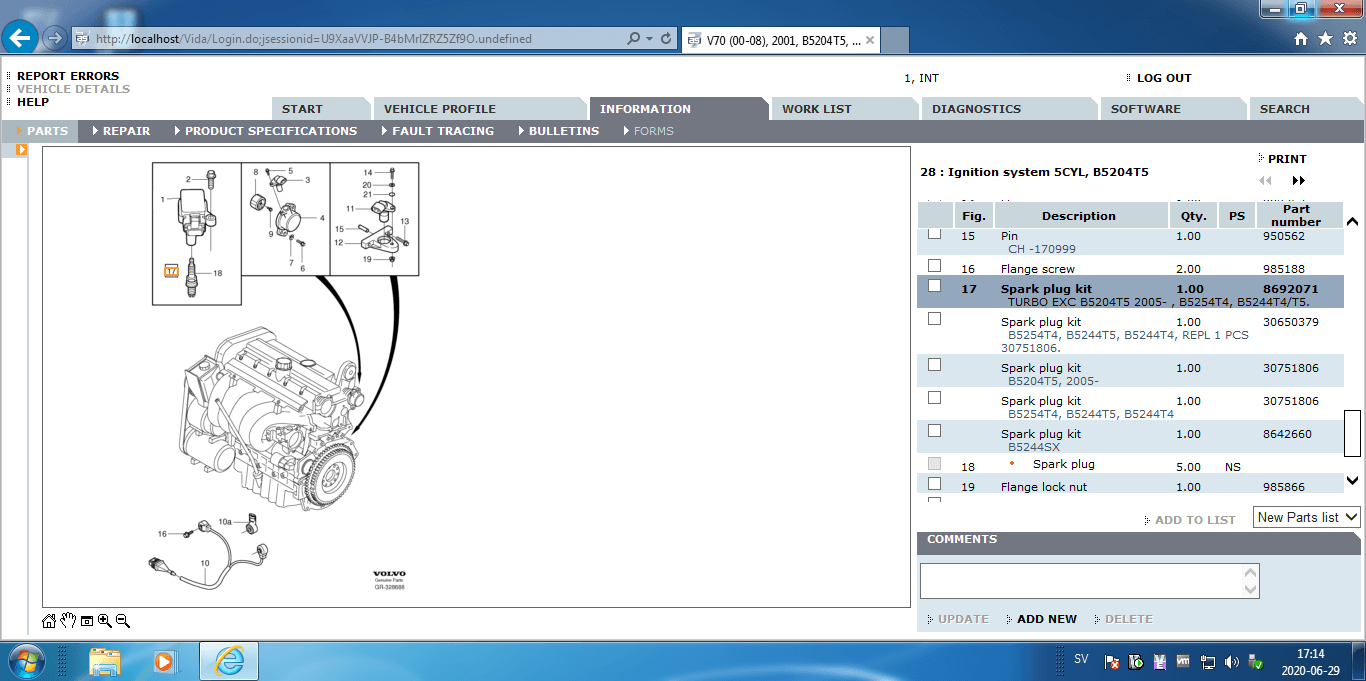Click the home icon below the diagram

point(49,621)
